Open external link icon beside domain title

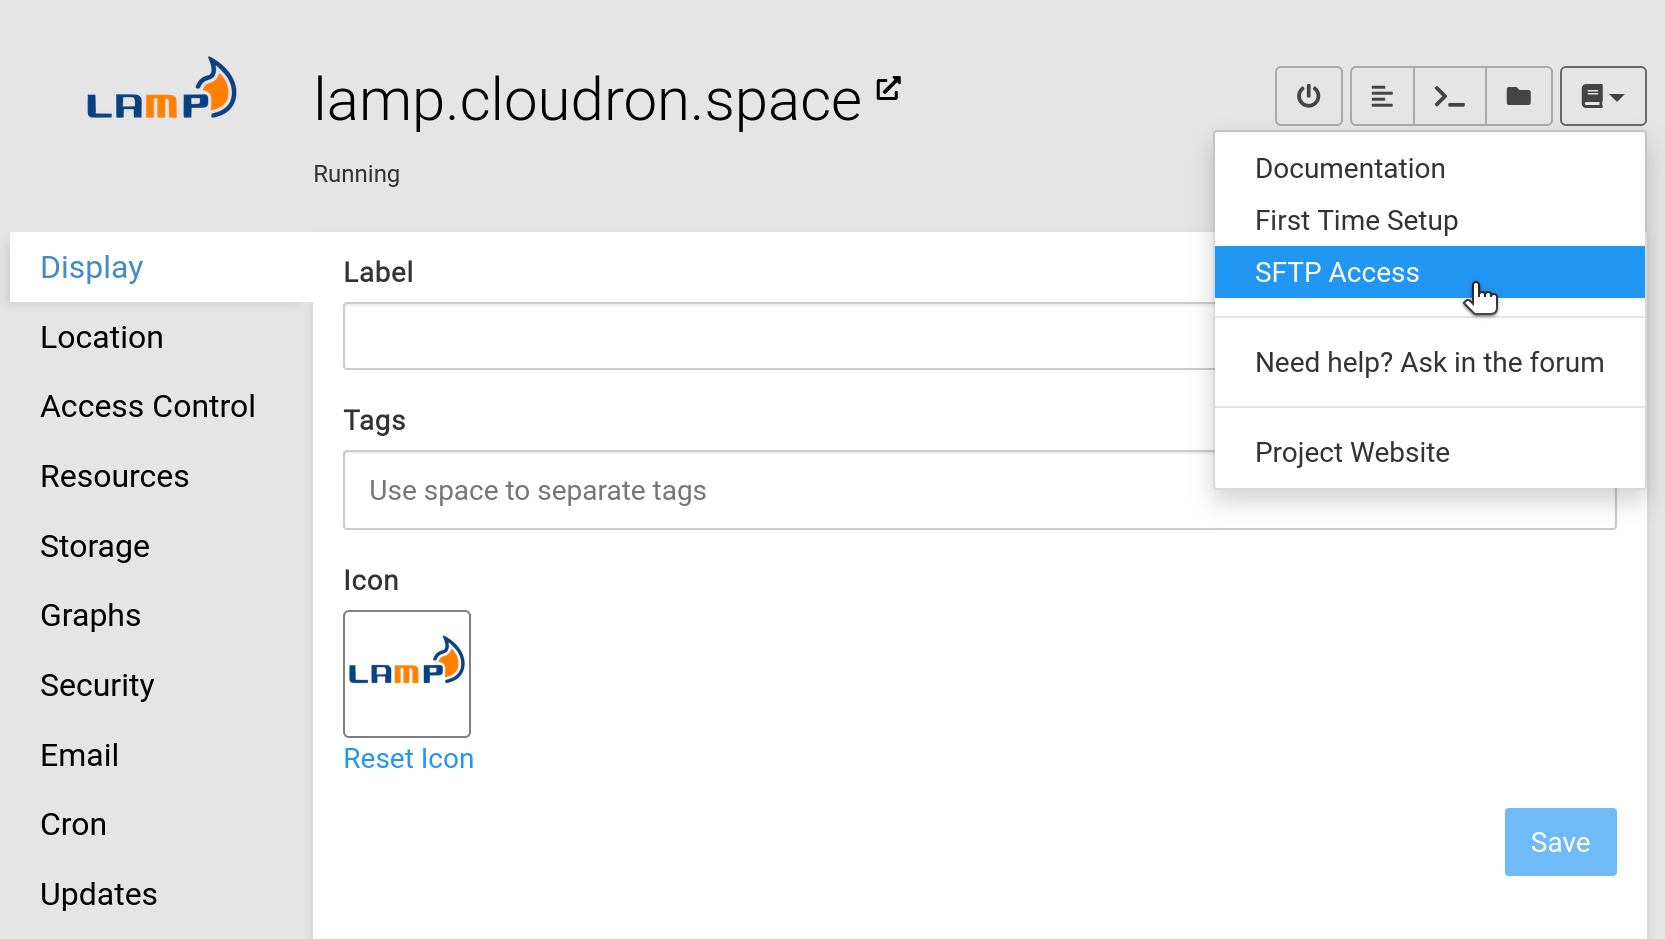point(888,89)
